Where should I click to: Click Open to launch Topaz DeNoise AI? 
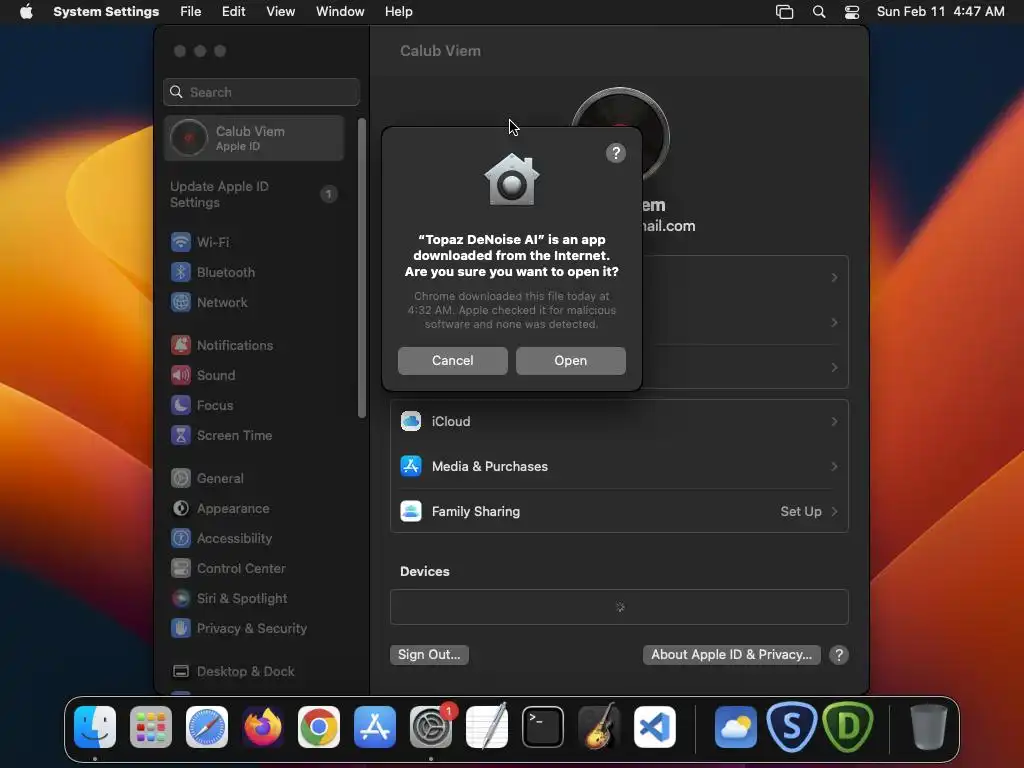tap(571, 361)
